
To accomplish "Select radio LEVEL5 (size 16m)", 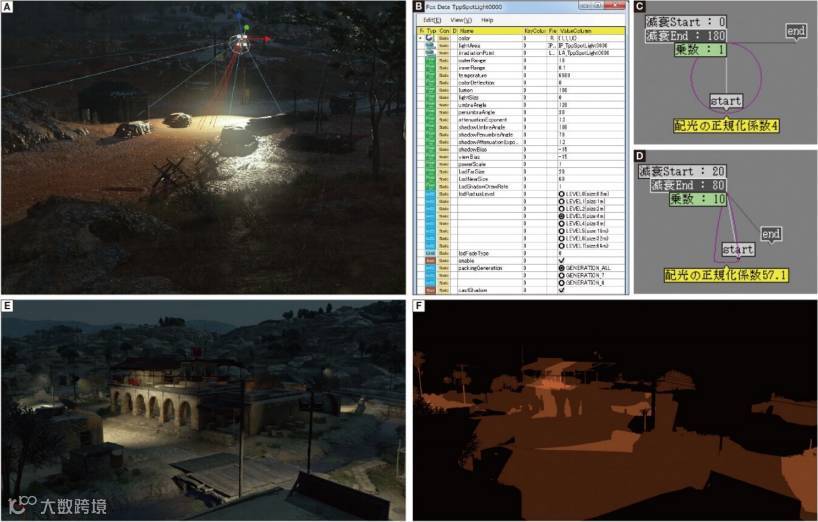I will [561, 230].
